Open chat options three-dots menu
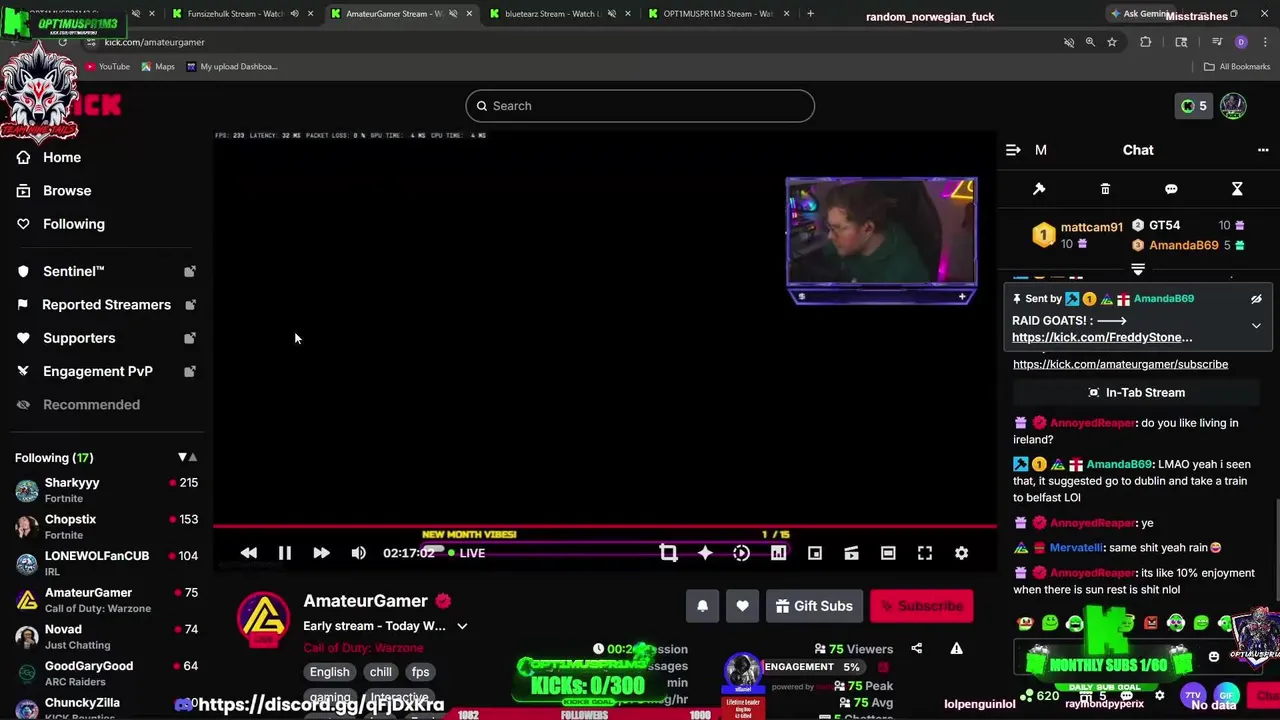This screenshot has width=1280, height=720. (1263, 150)
